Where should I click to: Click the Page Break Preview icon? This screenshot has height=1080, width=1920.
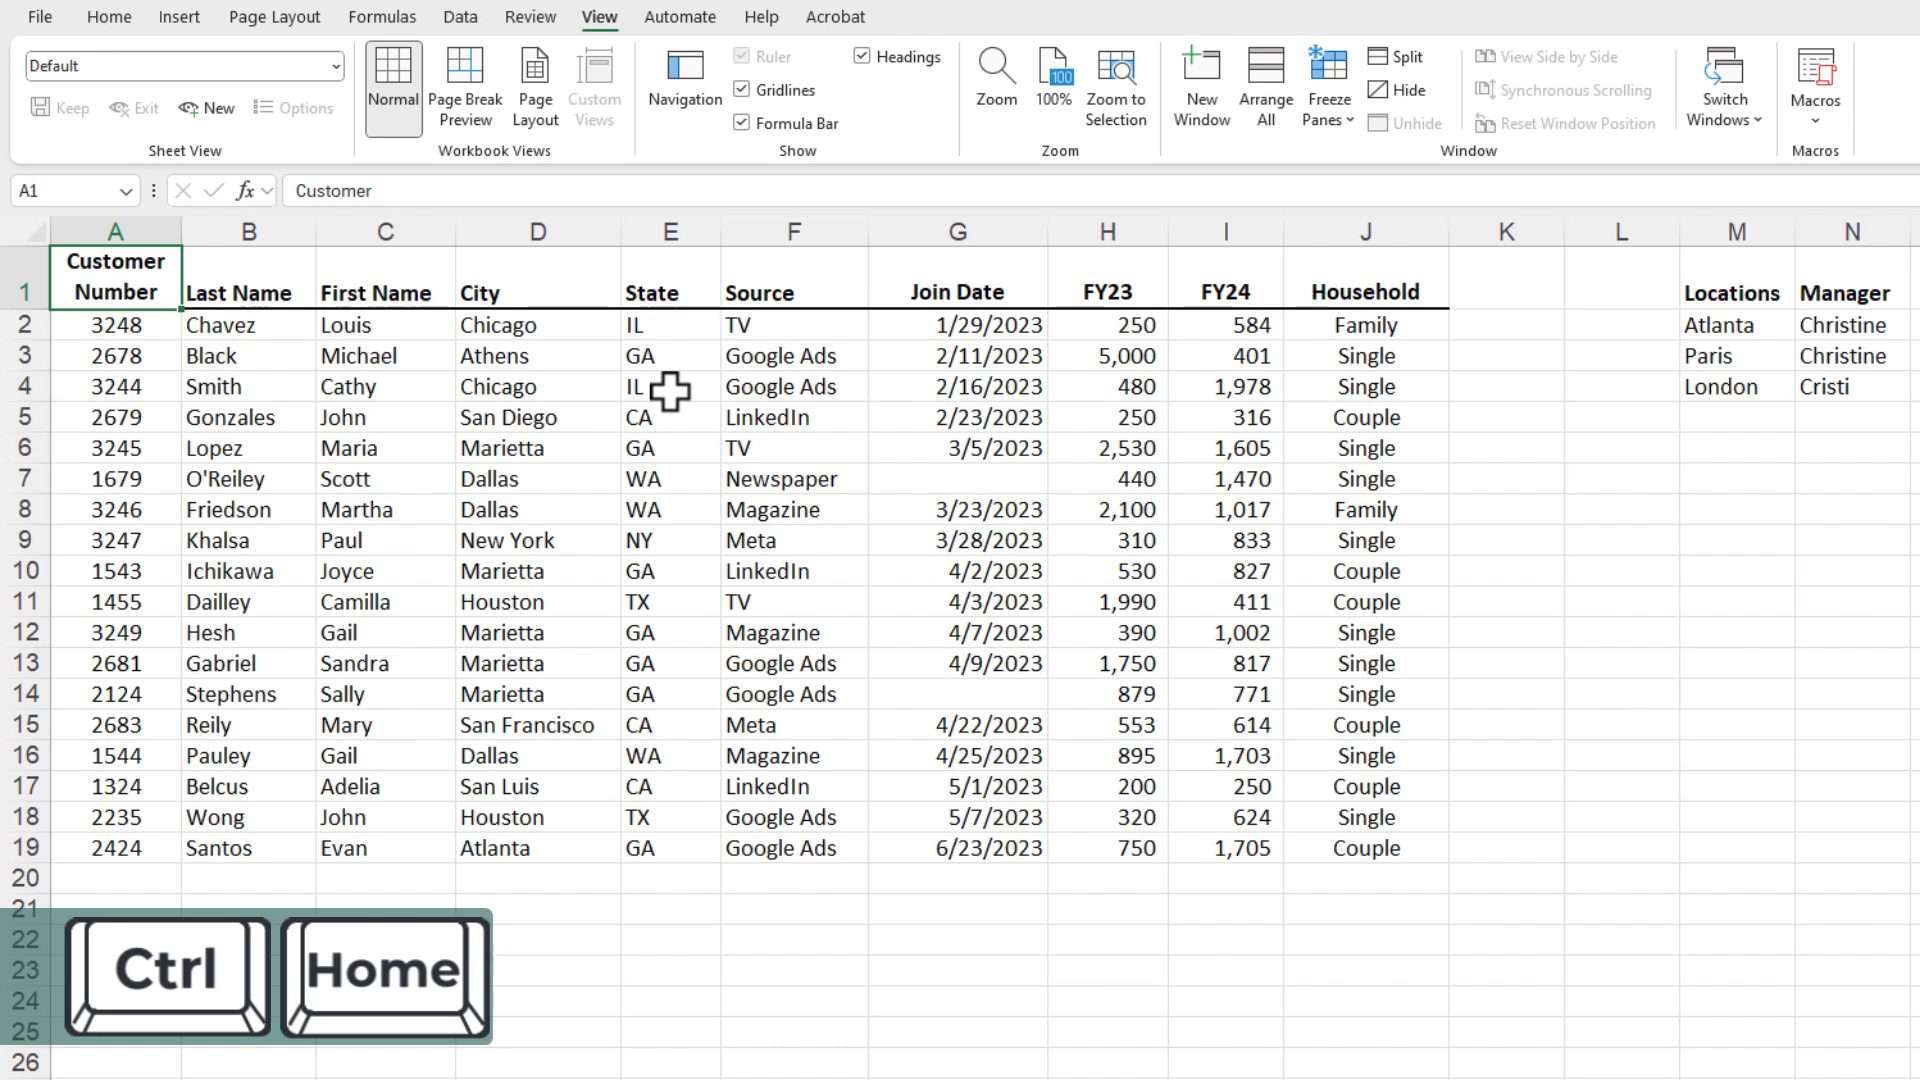pyautogui.click(x=465, y=68)
